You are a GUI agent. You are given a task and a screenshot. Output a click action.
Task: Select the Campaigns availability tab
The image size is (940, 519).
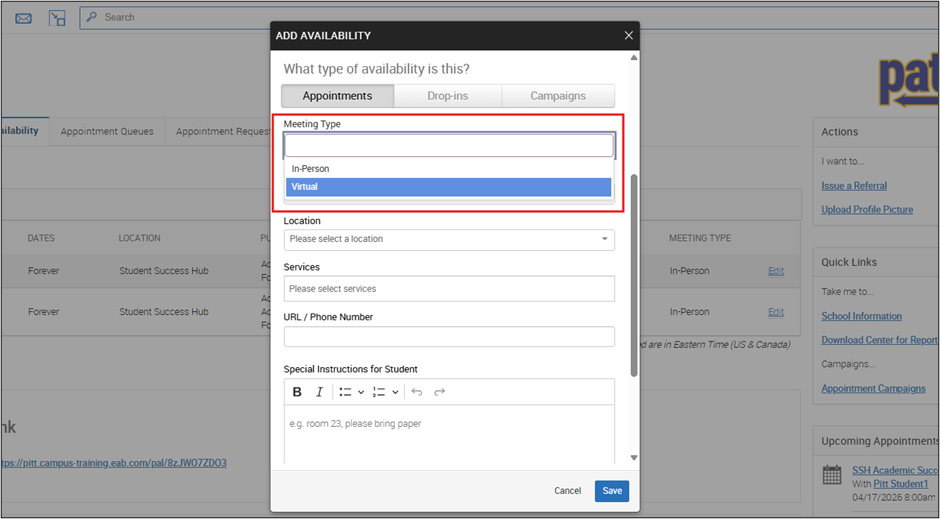point(558,96)
